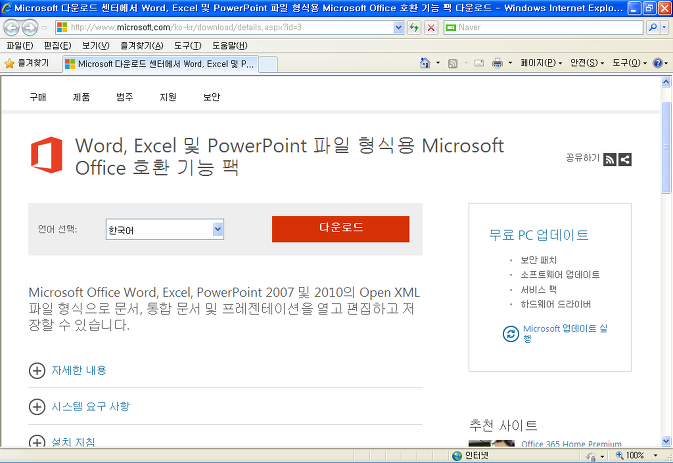Open the search provider dropdown arrow
The height and width of the screenshot is (463, 673).
pos(664,27)
